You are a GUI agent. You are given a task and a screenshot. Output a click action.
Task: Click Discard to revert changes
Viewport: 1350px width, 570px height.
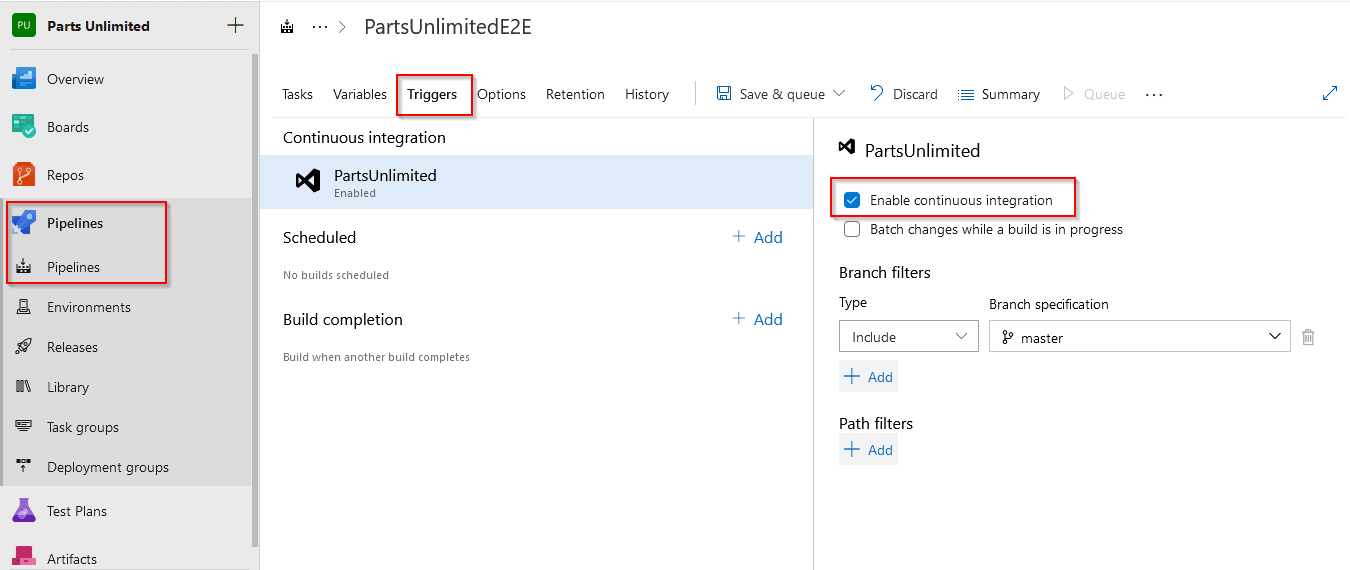point(904,94)
